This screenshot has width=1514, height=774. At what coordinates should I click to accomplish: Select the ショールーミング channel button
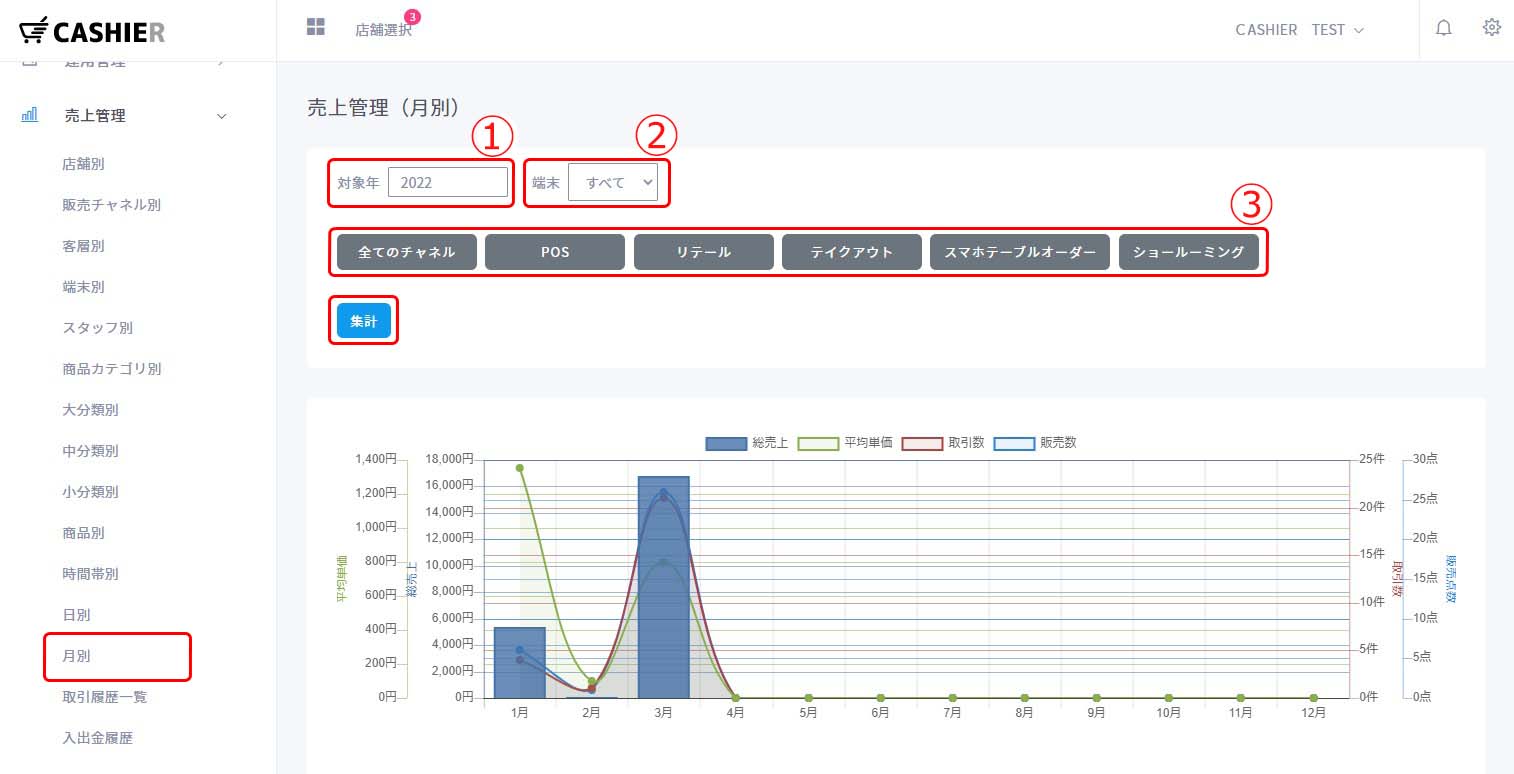[x=1189, y=252]
